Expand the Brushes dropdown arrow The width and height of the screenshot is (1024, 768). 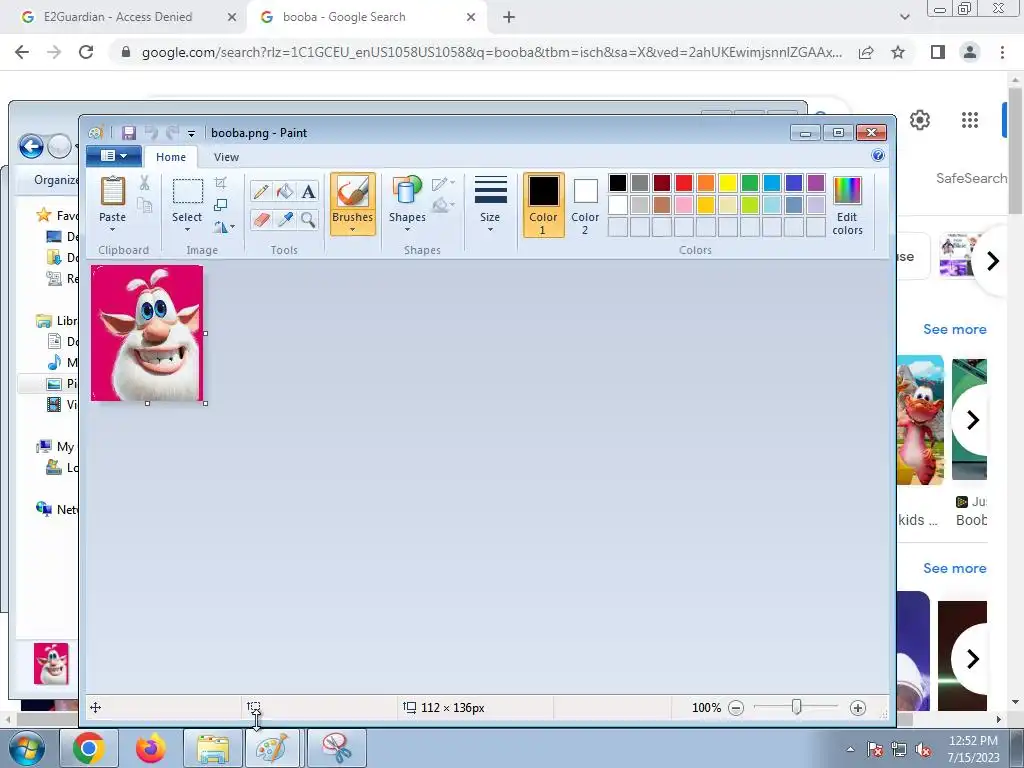pyautogui.click(x=353, y=229)
